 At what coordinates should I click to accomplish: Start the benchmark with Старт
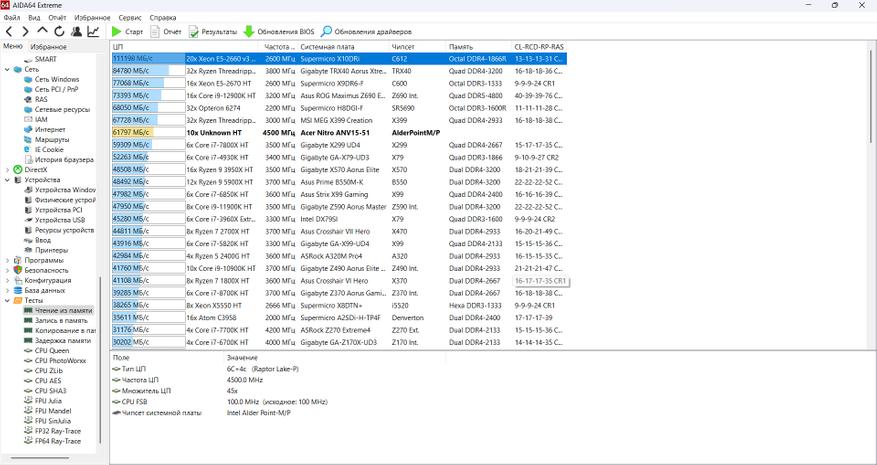tap(128, 32)
